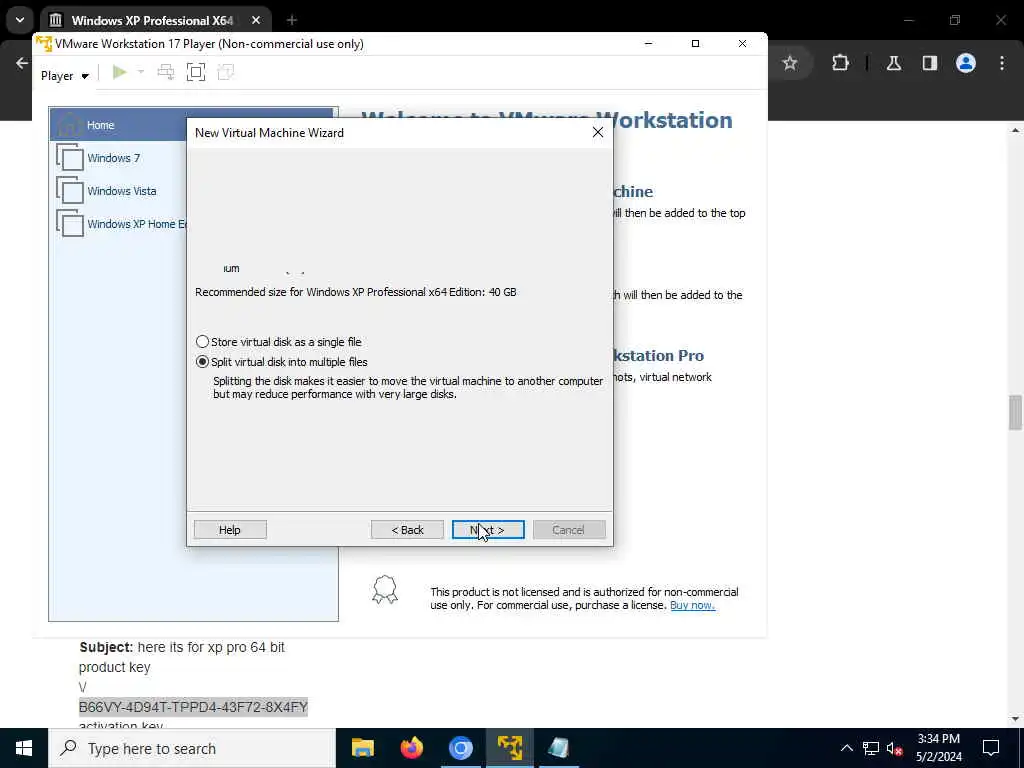Show hidden system tray icons
The image size is (1024, 768).
(x=846, y=748)
